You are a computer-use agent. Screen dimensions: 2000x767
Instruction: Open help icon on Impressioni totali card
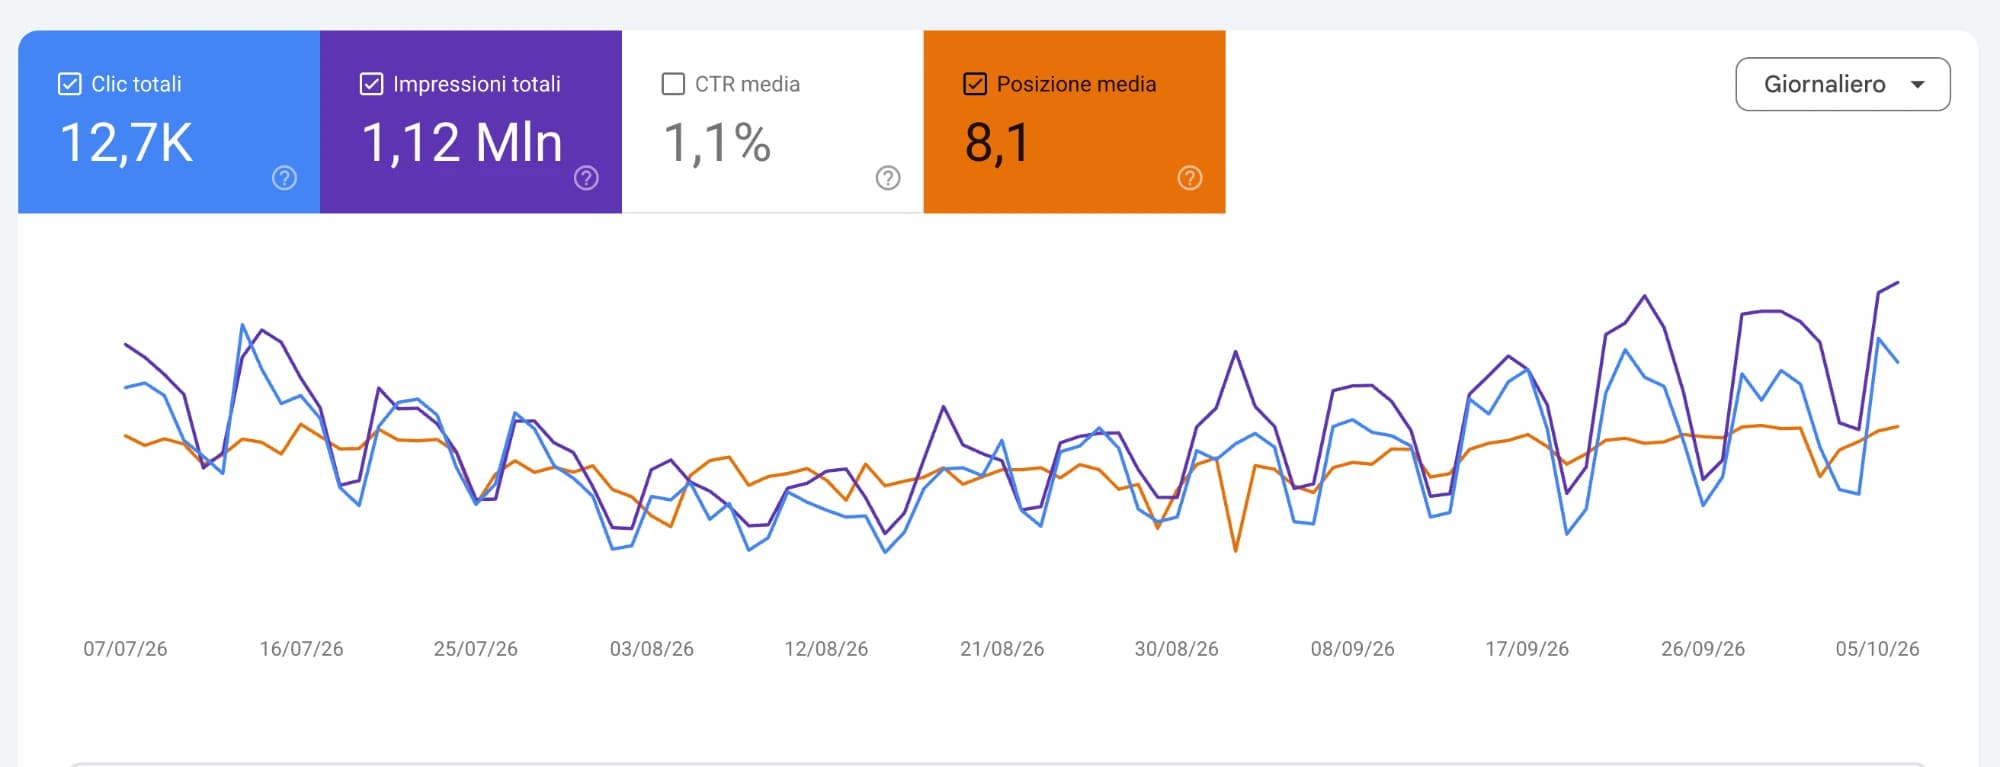pyautogui.click(x=587, y=178)
